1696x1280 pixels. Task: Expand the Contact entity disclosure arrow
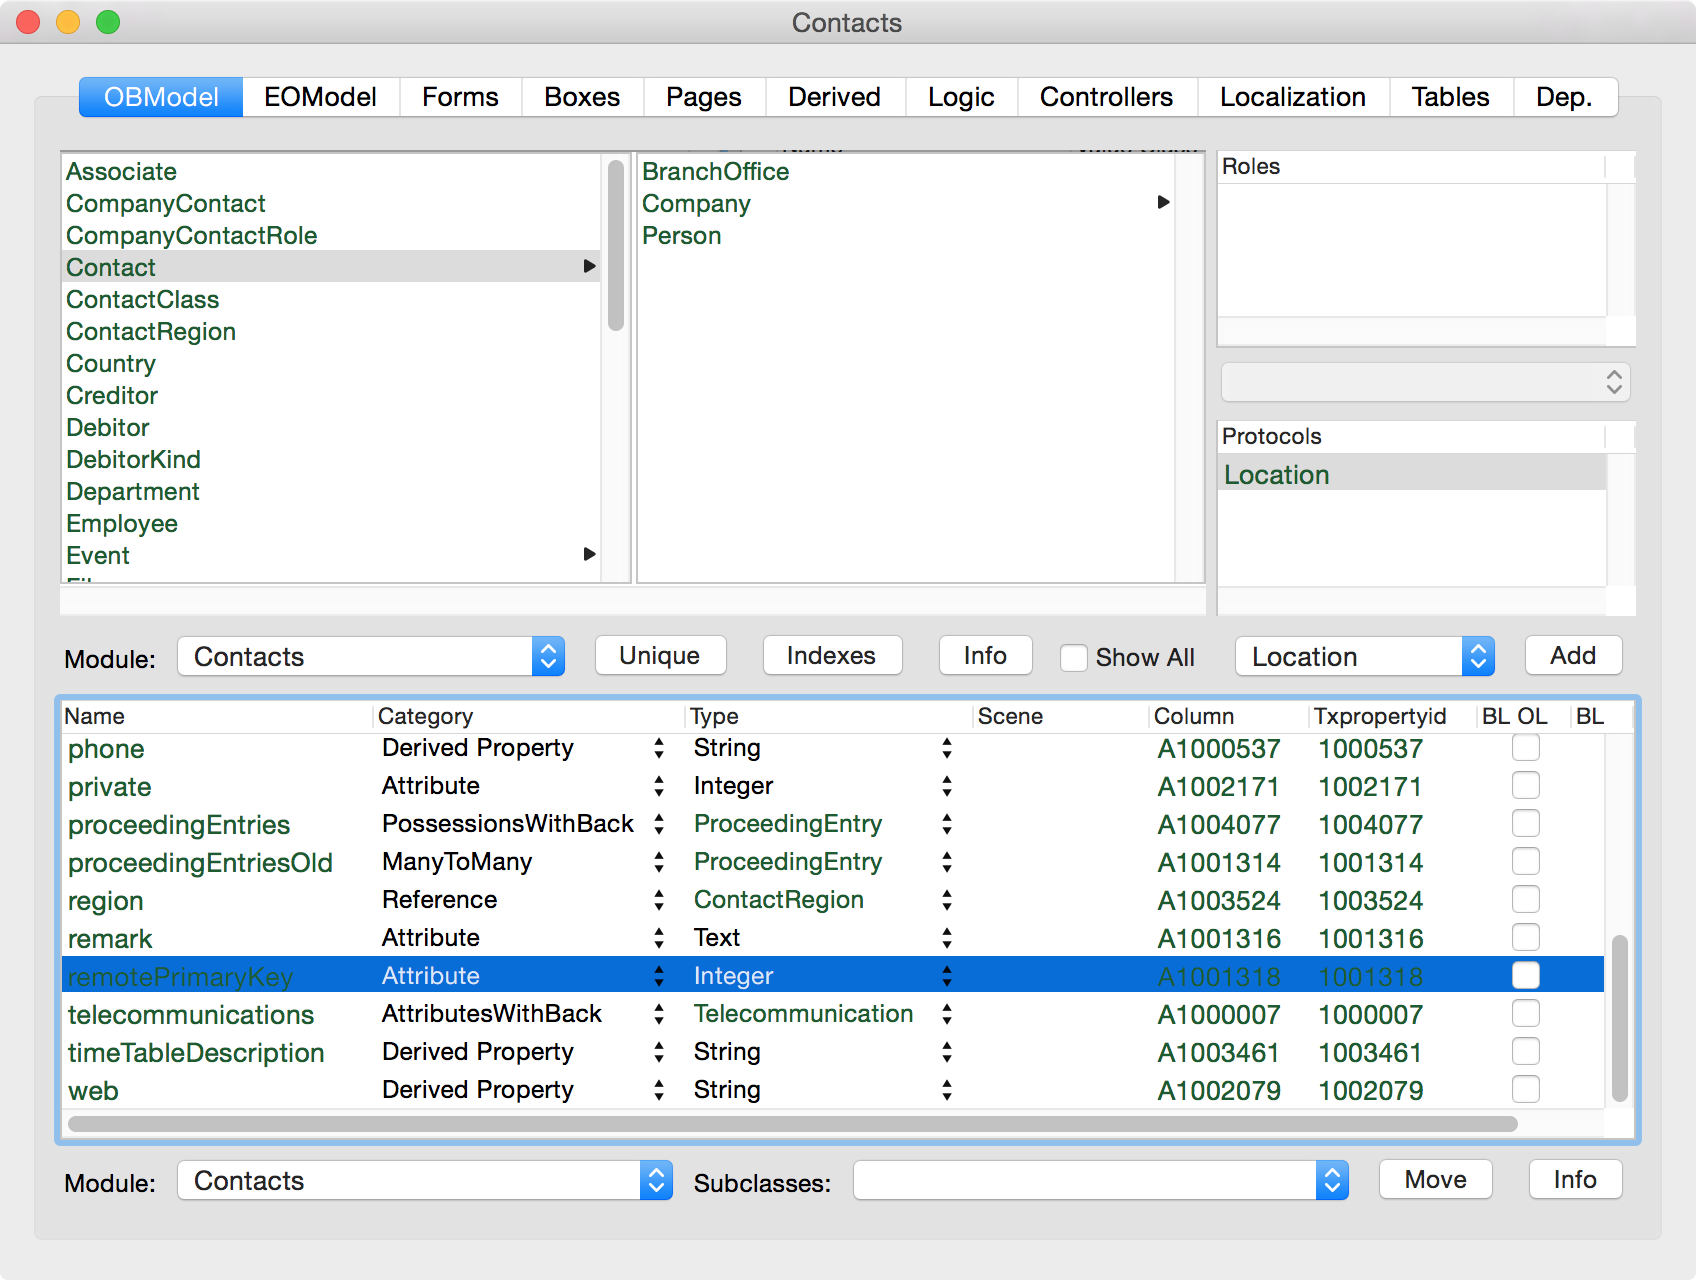click(x=589, y=266)
